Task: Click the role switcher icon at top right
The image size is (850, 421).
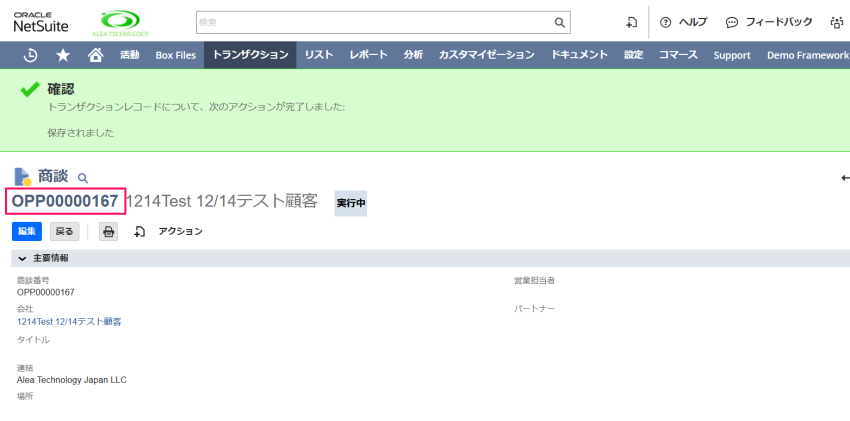Action: [836, 22]
